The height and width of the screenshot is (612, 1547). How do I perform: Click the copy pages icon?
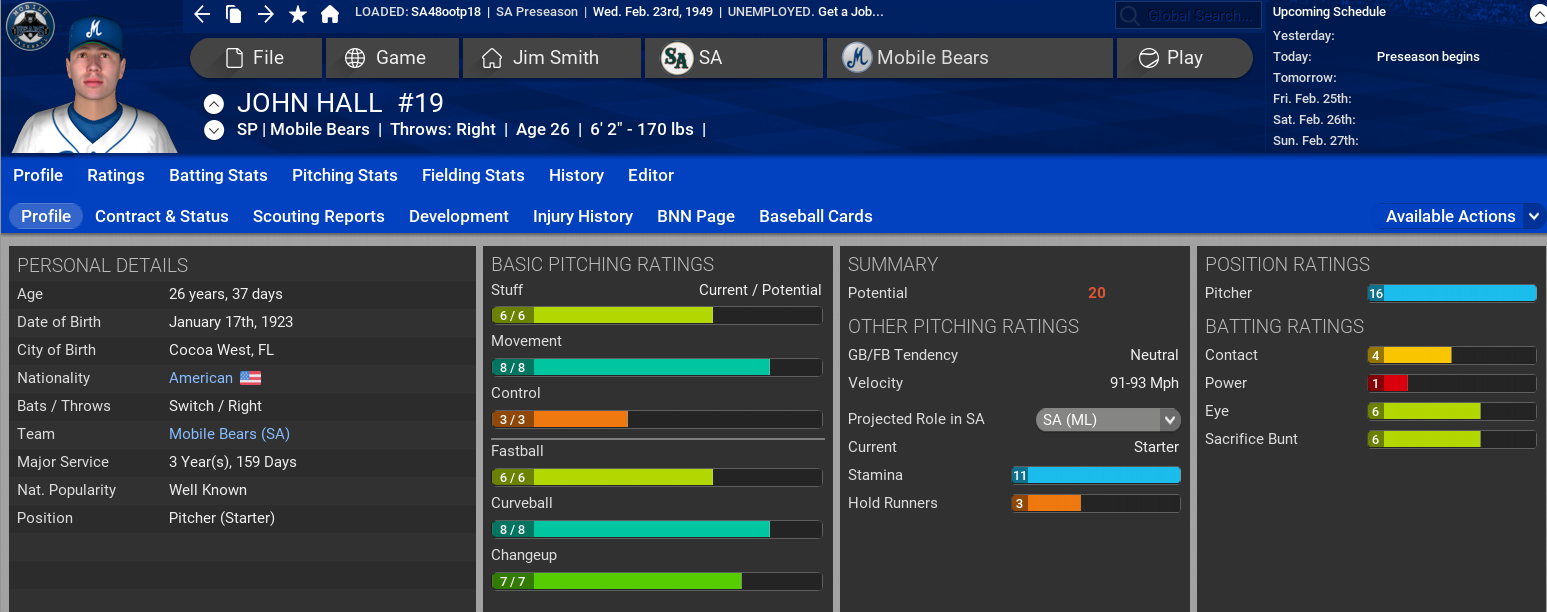coord(234,14)
